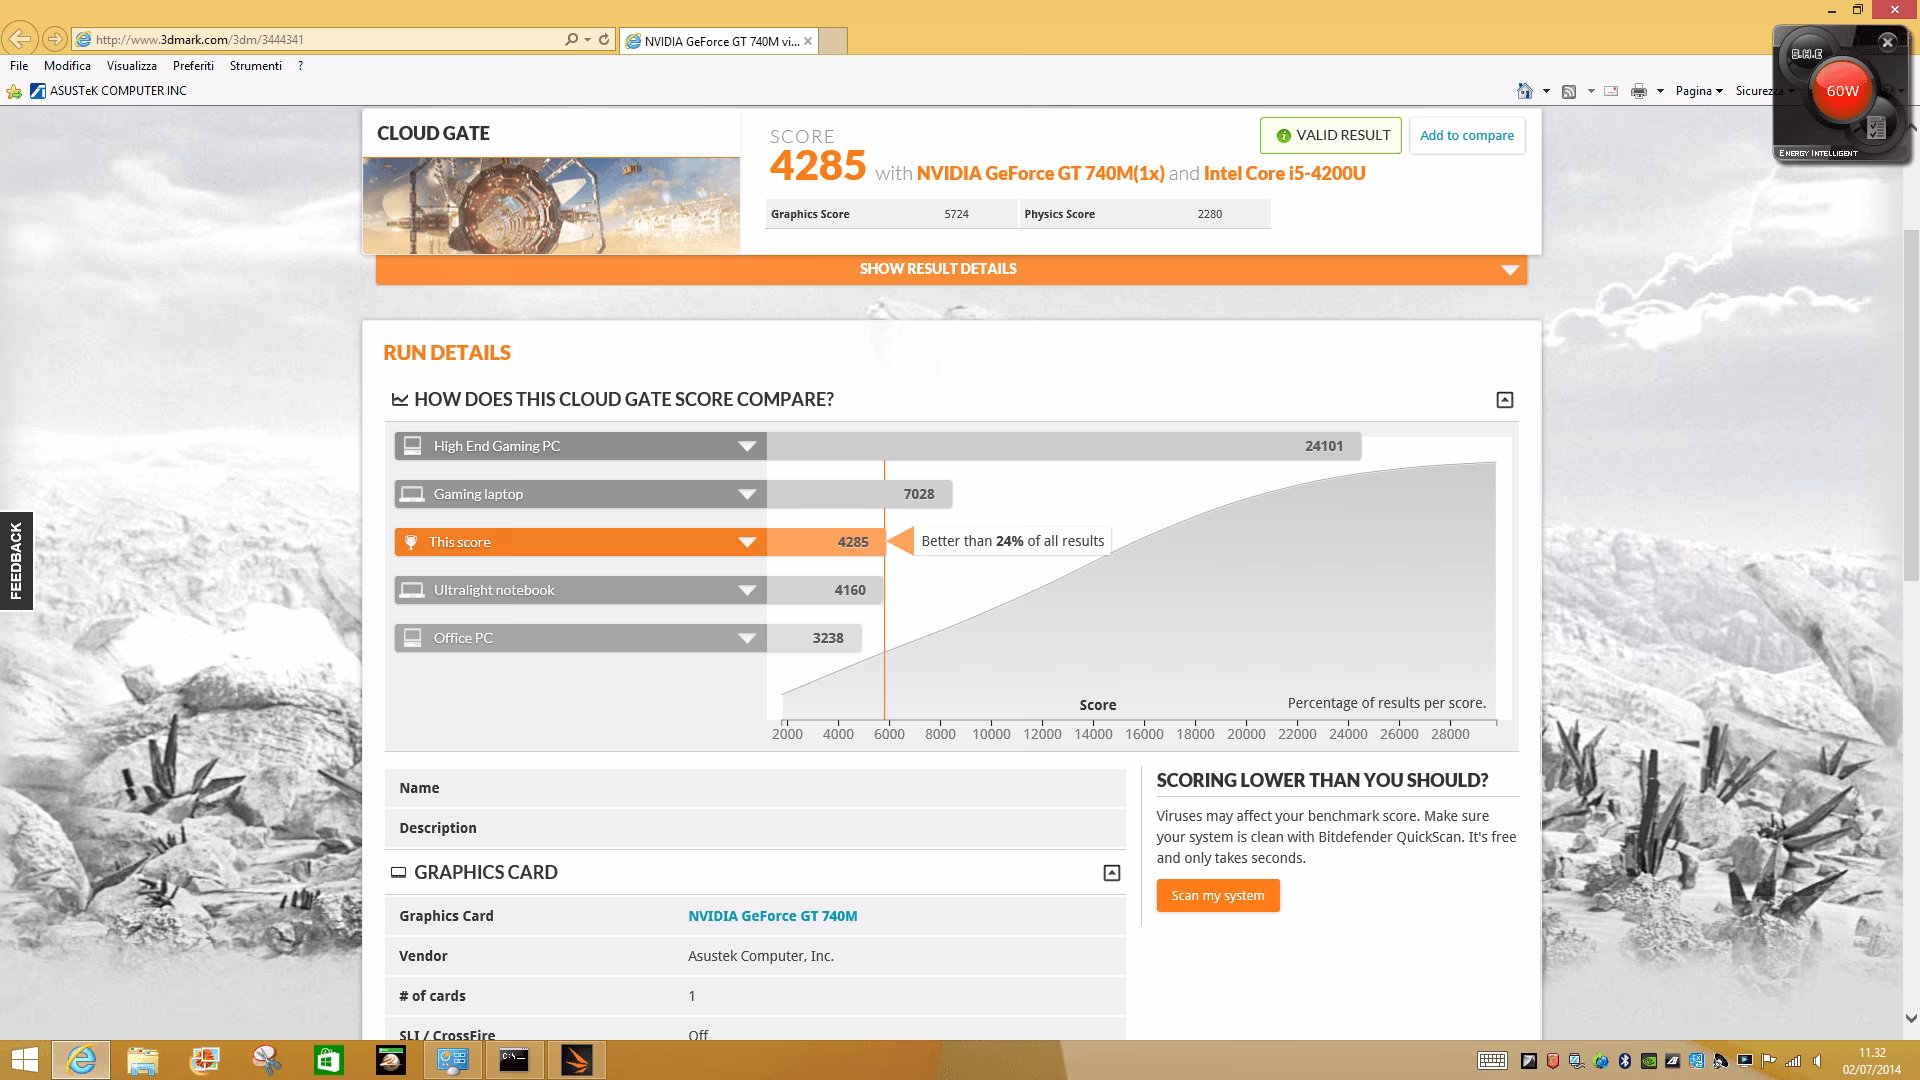Screen dimensions: 1920x1080
Task: Expand the Pagina dropdown menu
Action: tap(1699, 91)
